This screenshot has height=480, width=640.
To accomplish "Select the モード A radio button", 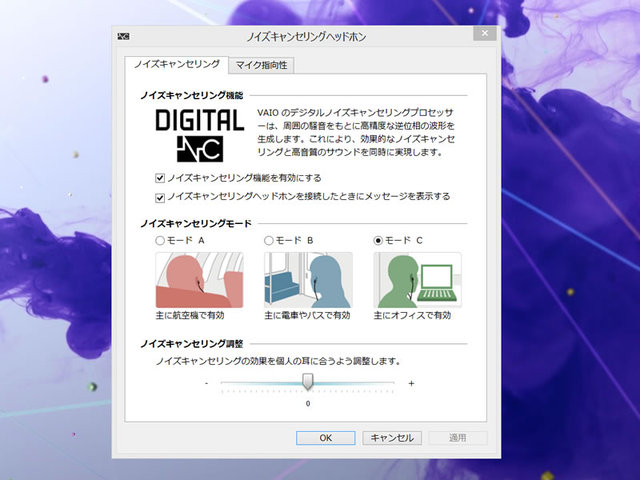I will [x=160, y=241].
